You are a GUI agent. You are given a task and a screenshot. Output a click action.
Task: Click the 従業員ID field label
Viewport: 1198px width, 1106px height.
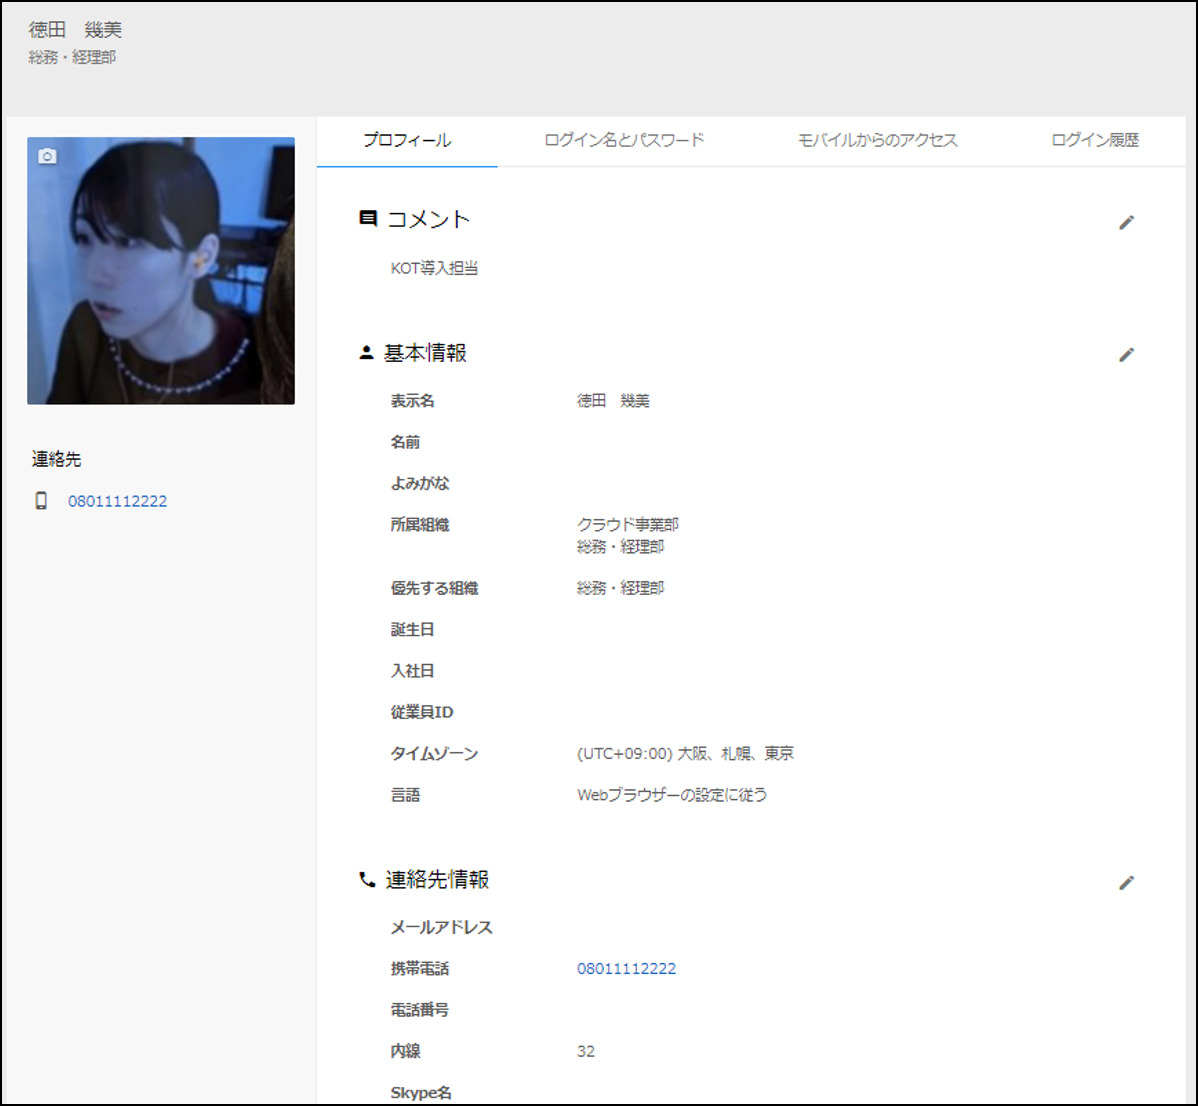(x=422, y=712)
